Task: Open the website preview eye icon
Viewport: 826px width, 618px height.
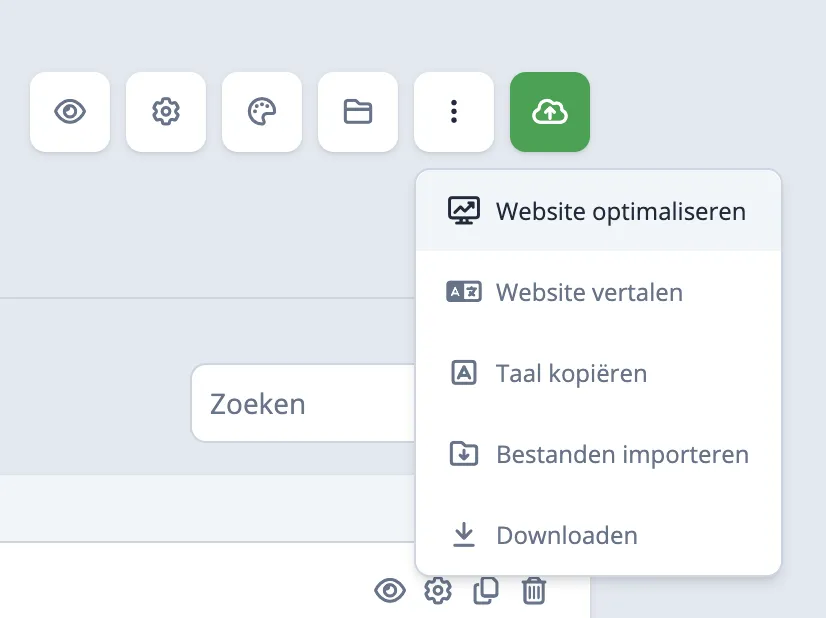Action: pos(69,112)
